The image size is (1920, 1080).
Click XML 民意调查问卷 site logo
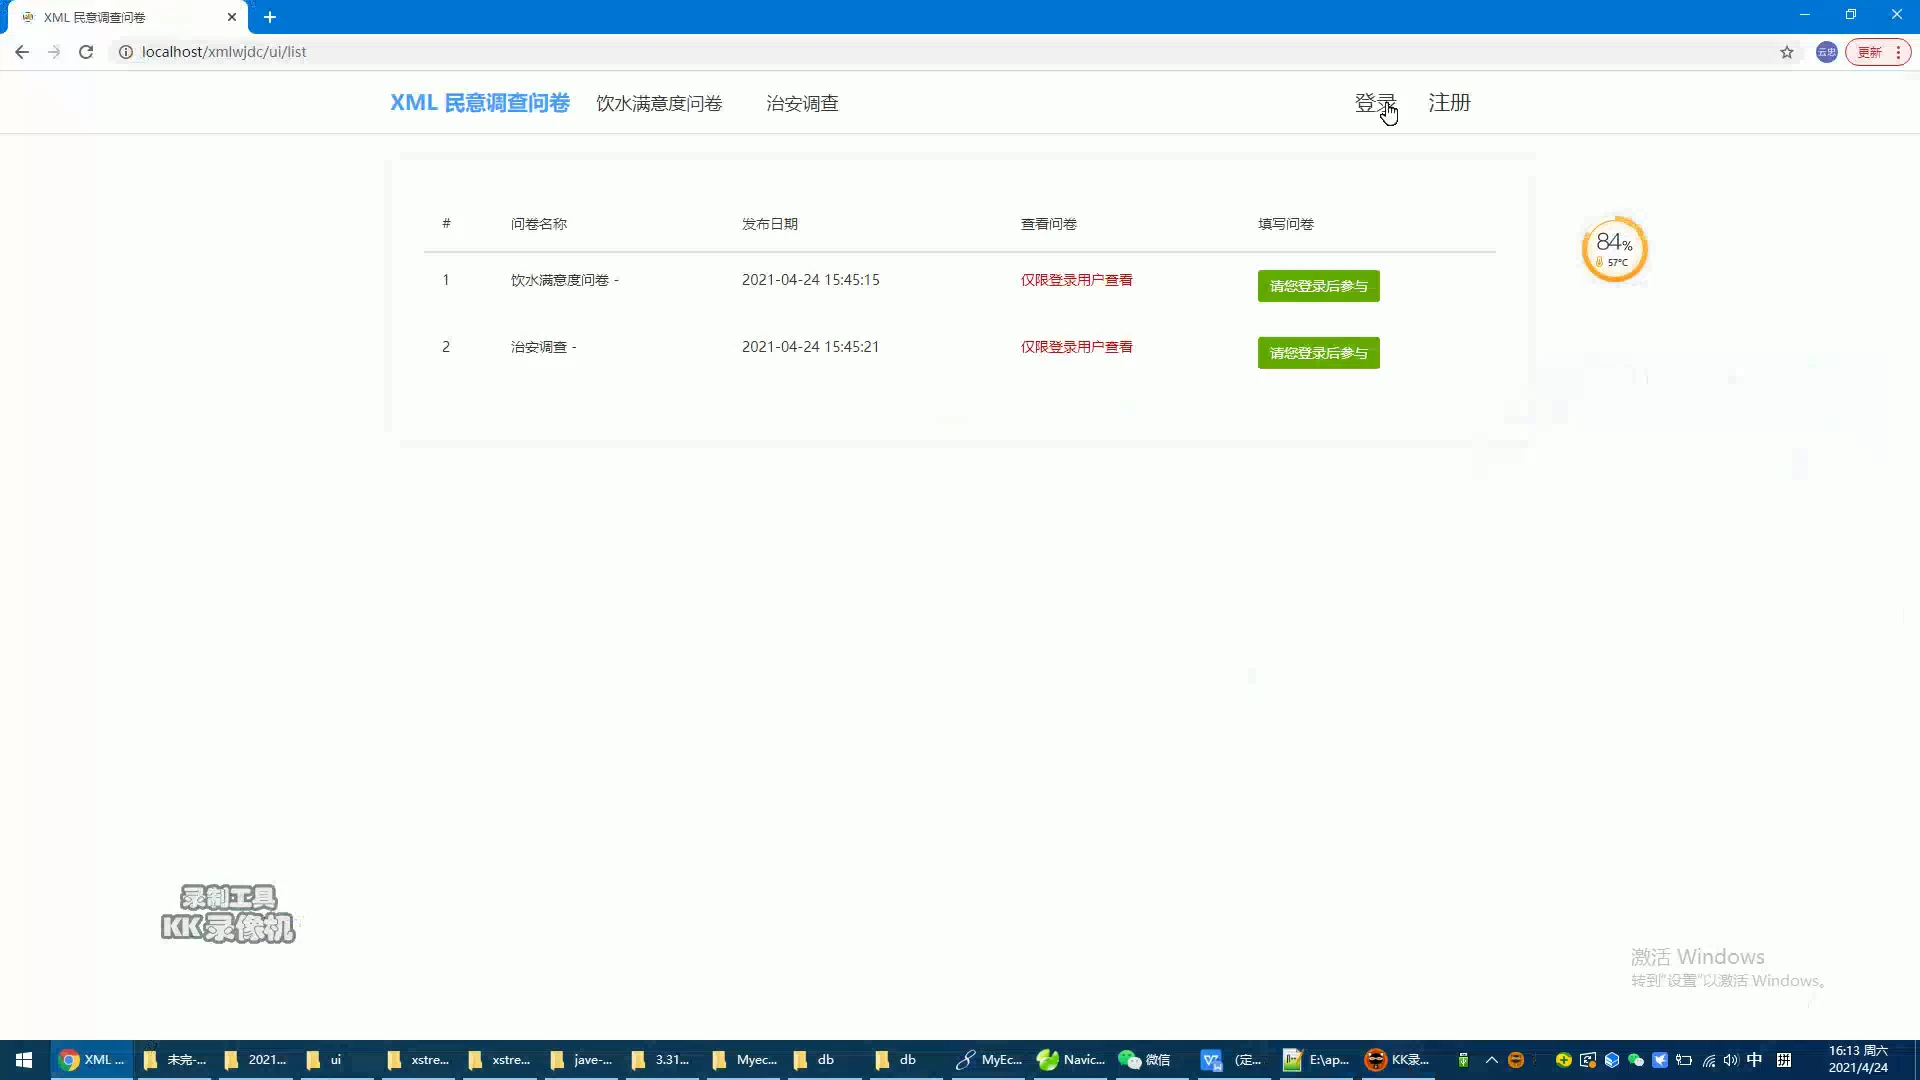tap(480, 103)
